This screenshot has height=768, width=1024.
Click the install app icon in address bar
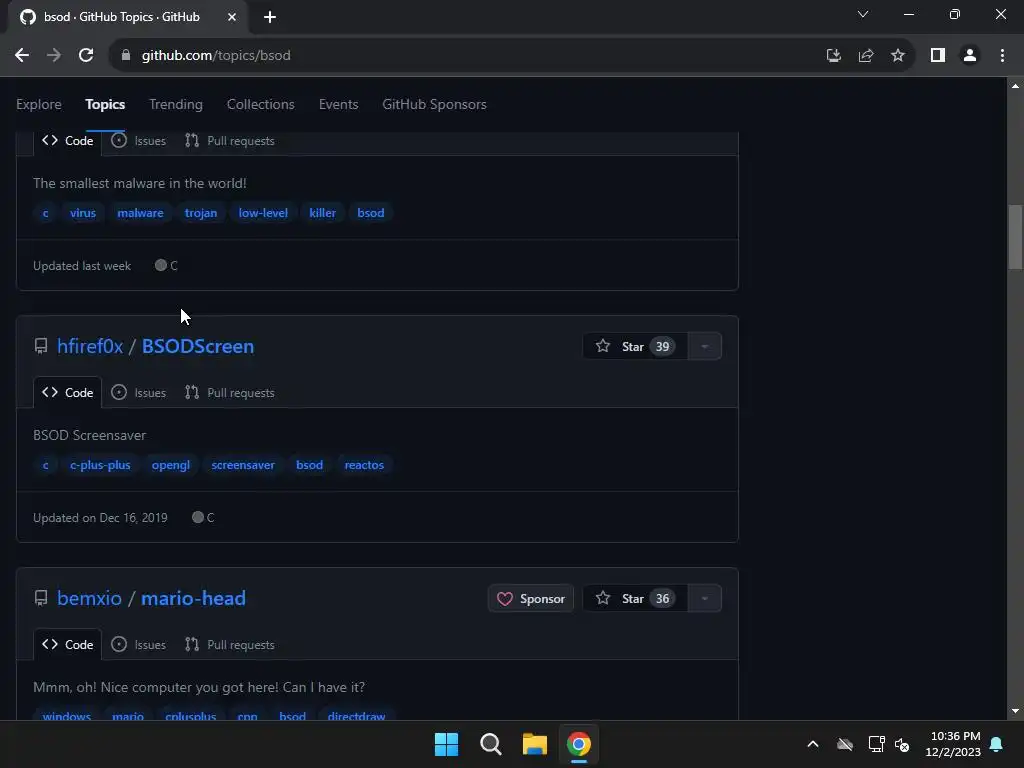click(x=833, y=56)
